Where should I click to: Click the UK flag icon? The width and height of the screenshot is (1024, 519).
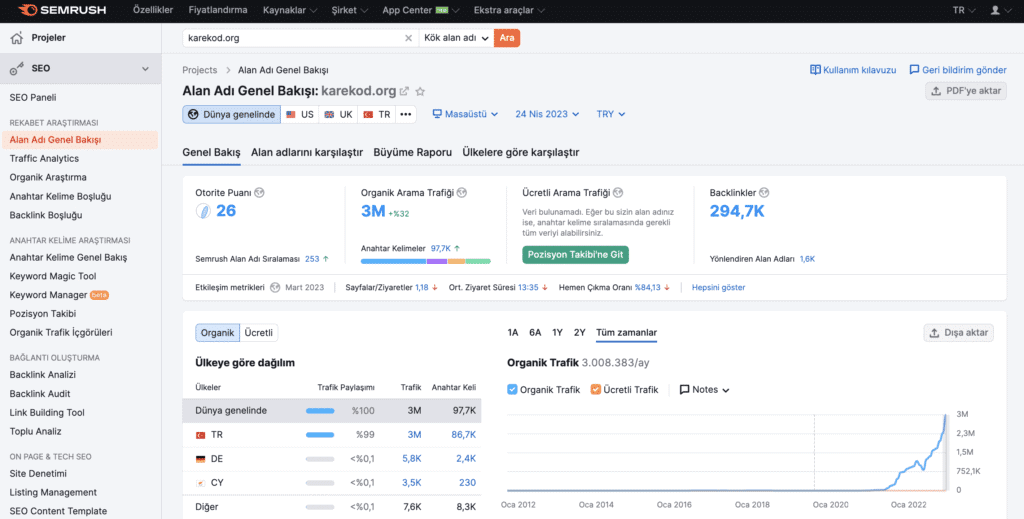pos(329,114)
